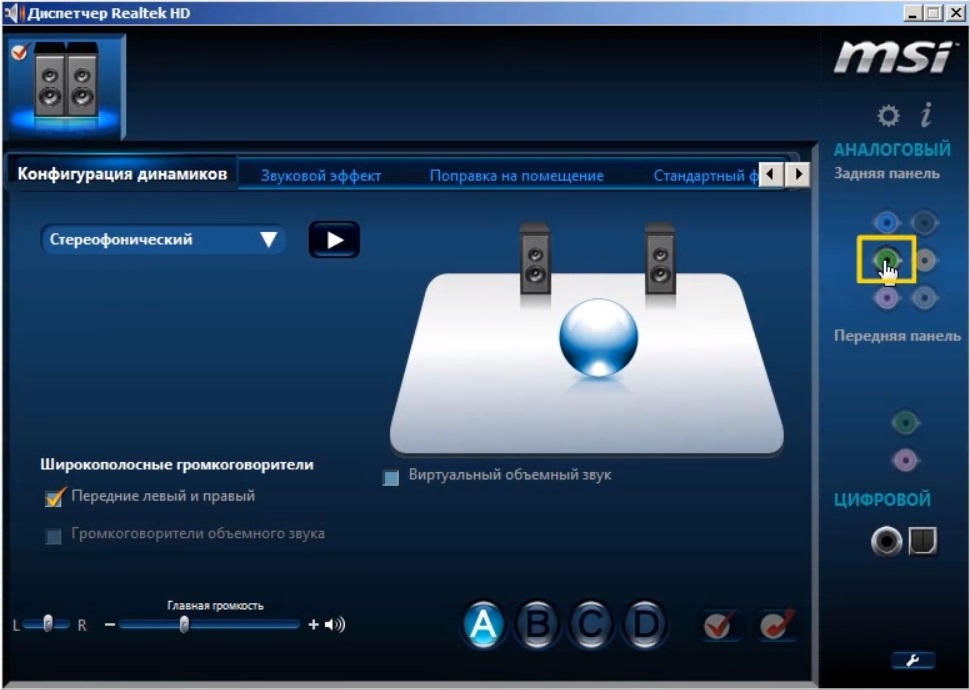This screenshot has height=690, width=970.
Task: Minimize the Realtek HD window
Action: [x=912, y=12]
